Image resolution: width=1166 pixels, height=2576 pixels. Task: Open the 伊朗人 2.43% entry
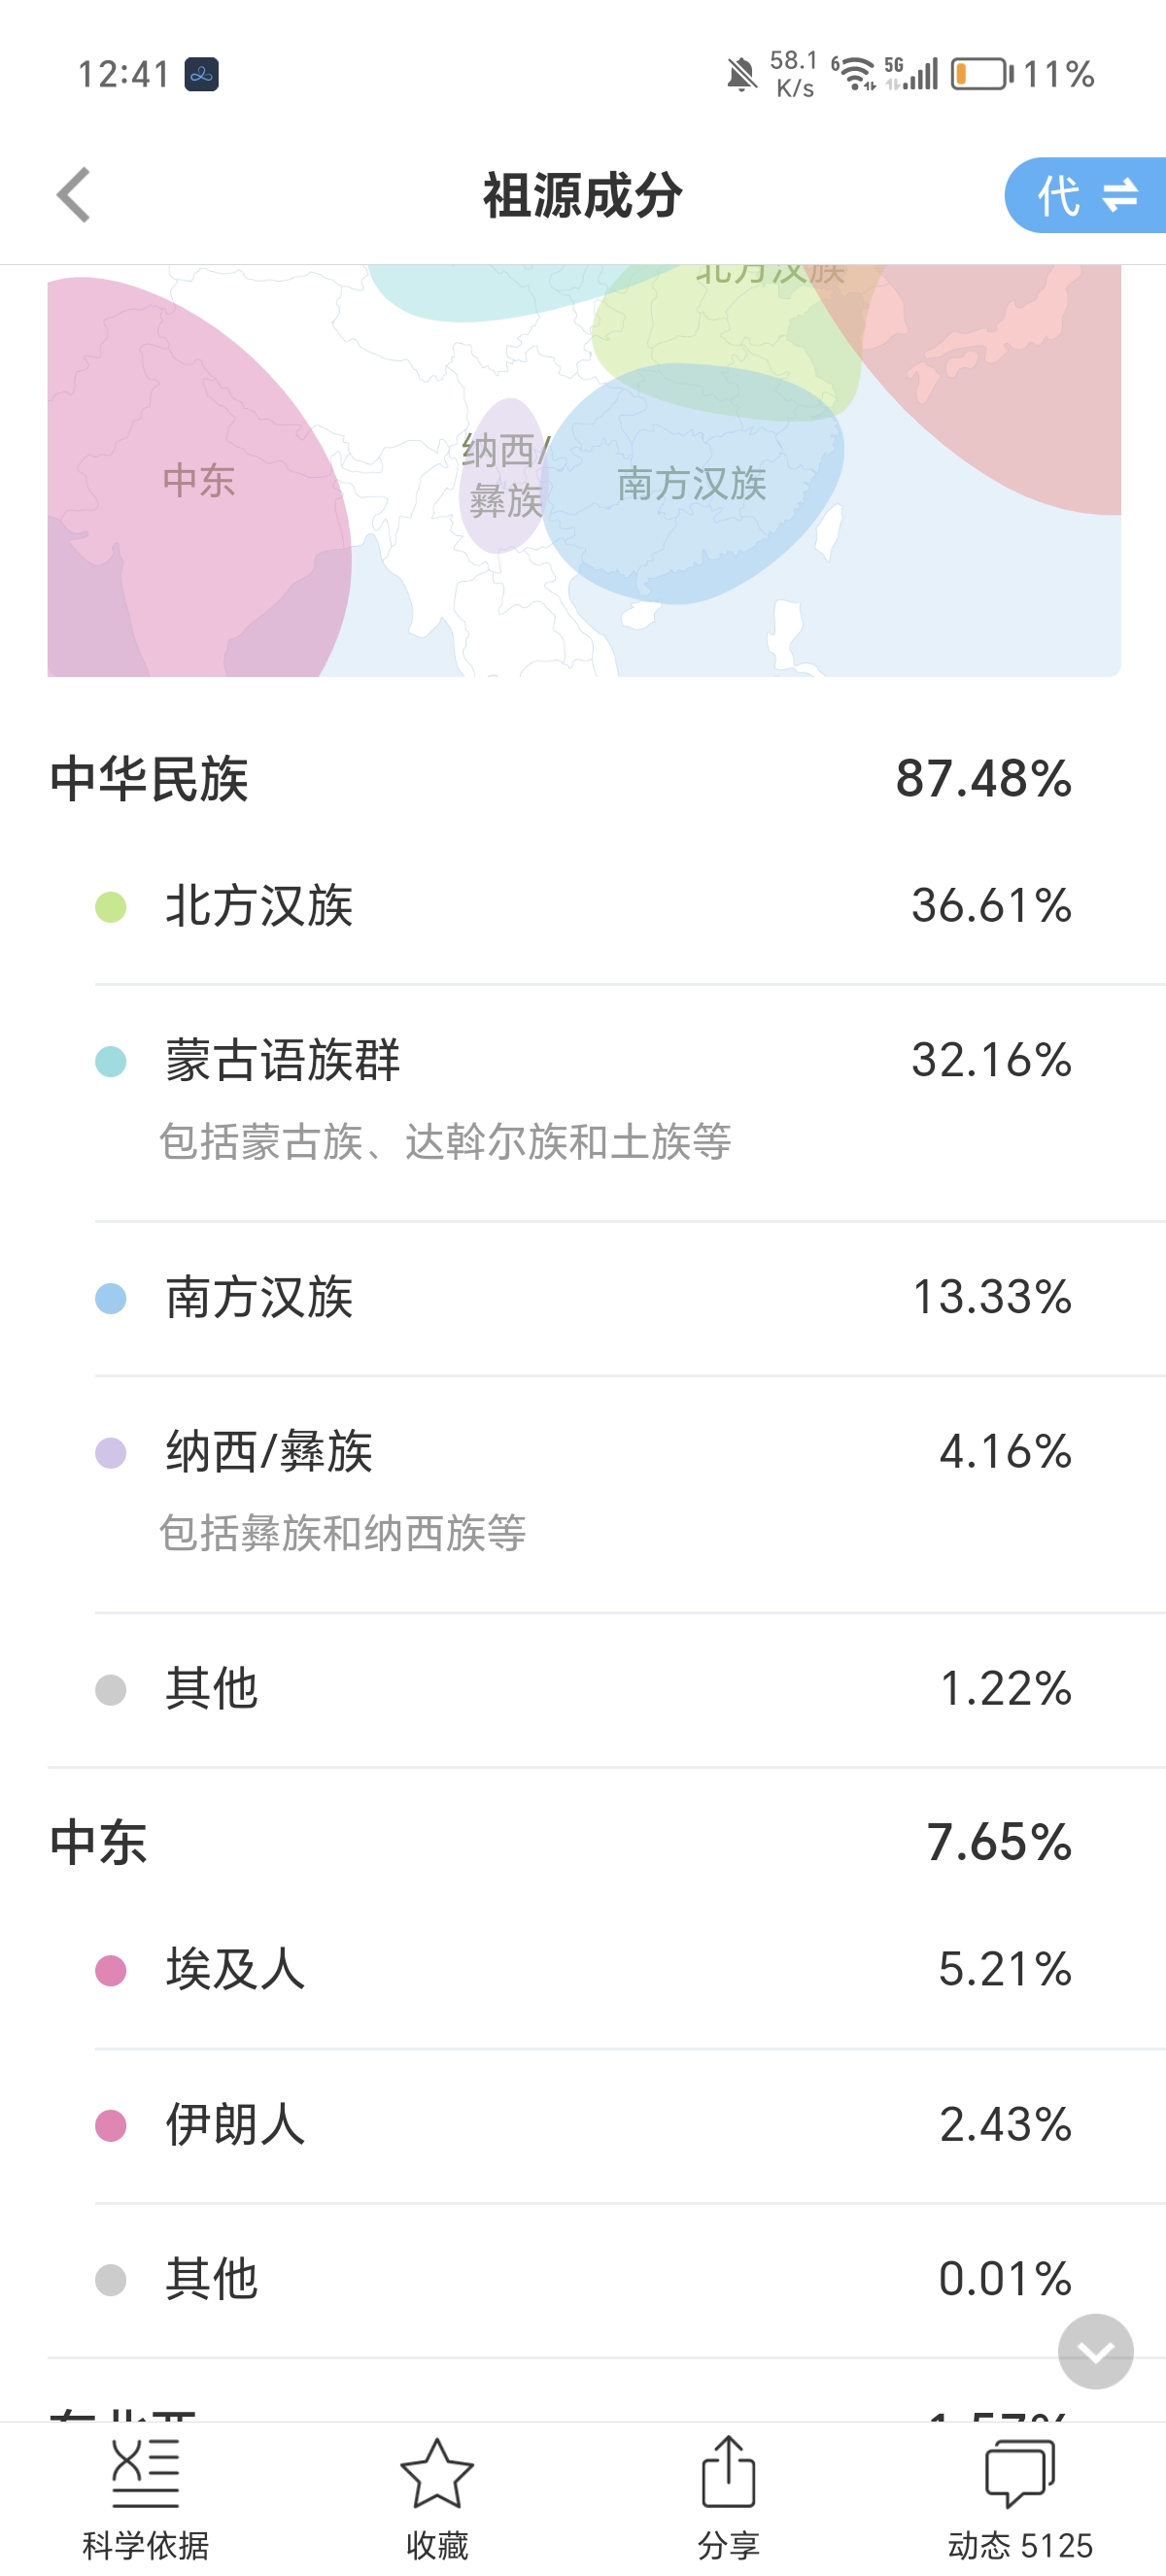[580, 2124]
